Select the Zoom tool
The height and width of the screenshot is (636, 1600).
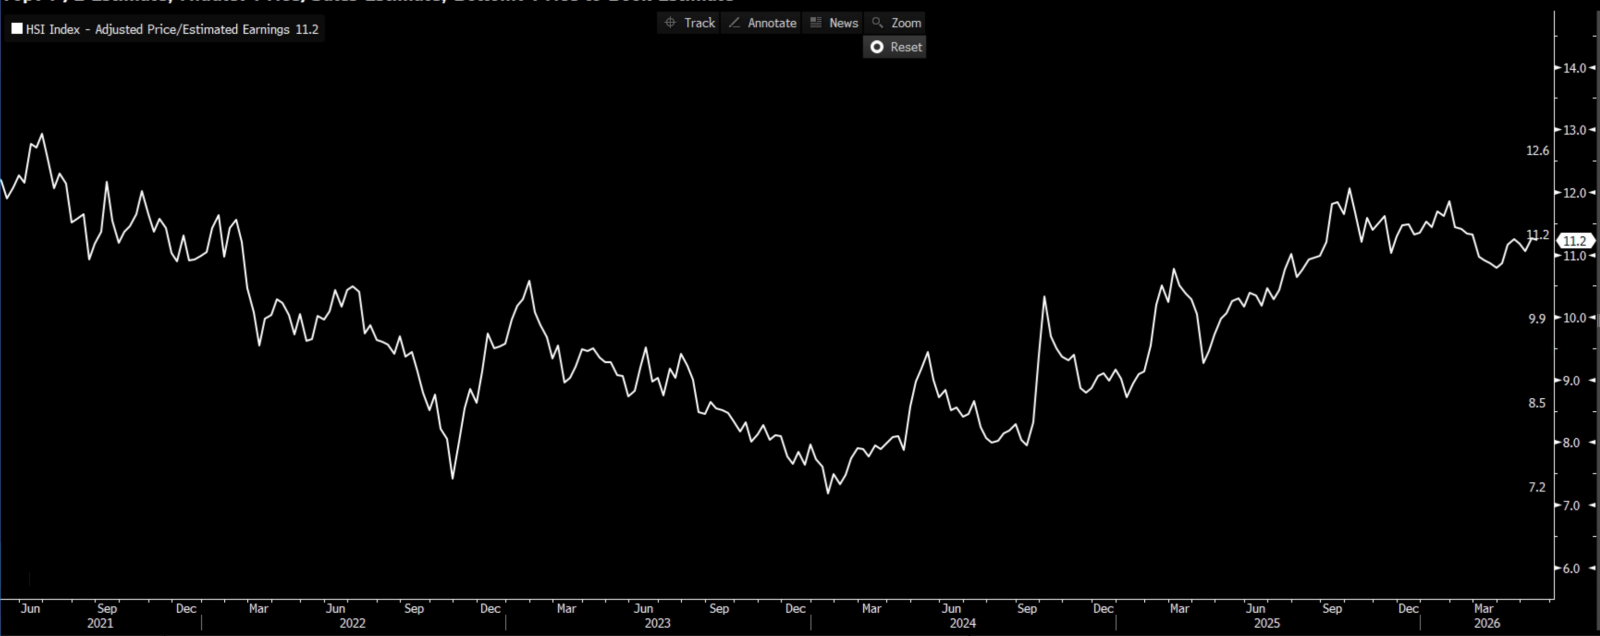click(x=895, y=22)
